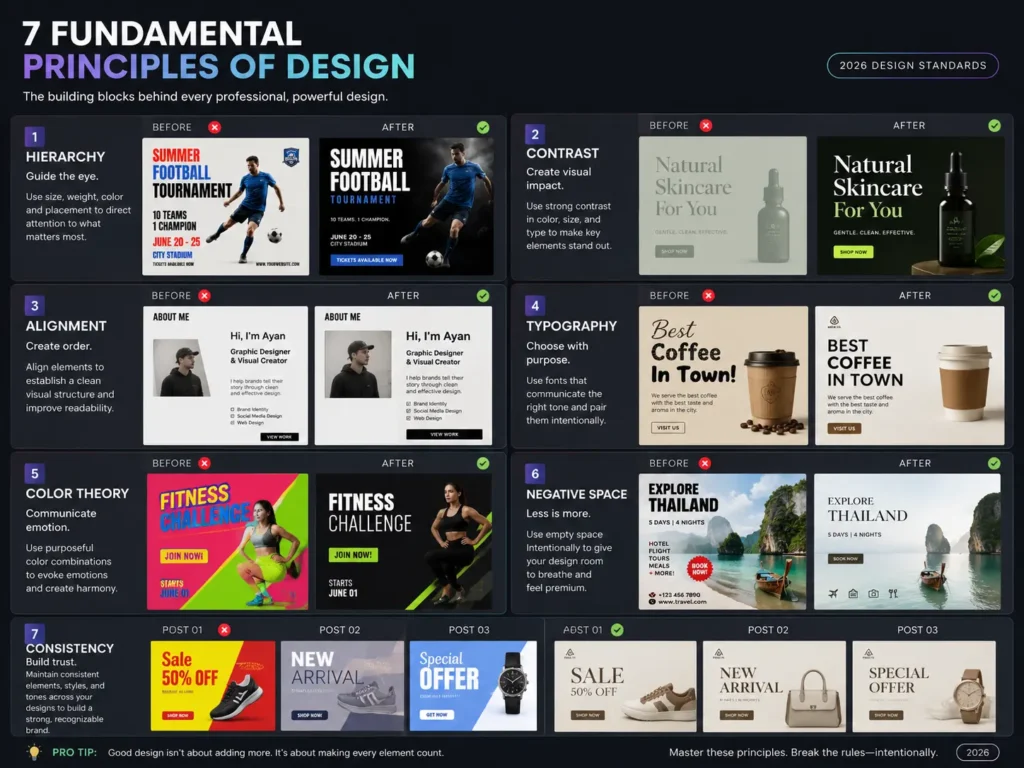Click the brown VISIT US button on the coffee AFTER card
The image size is (1024, 768).
coord(844,428)
